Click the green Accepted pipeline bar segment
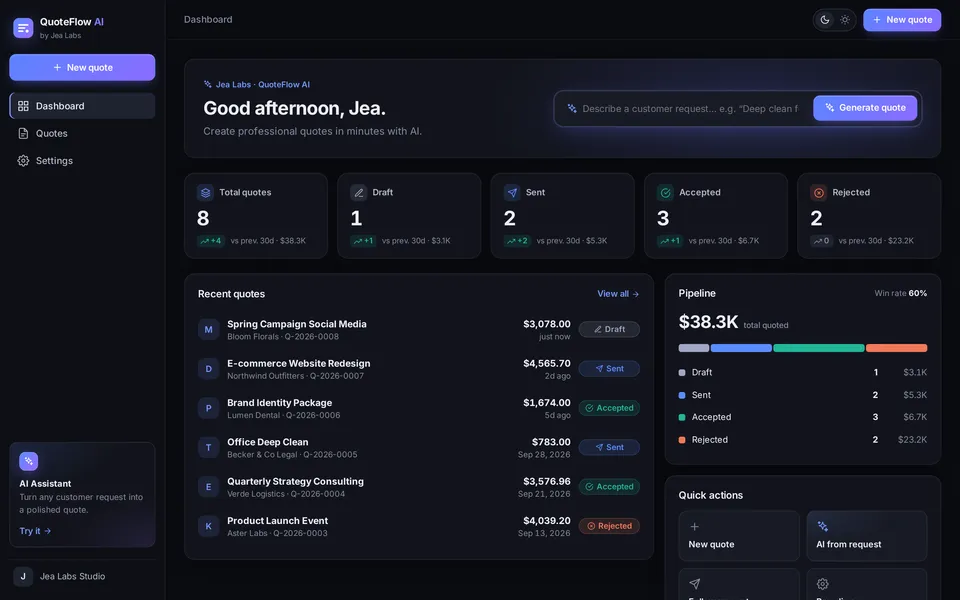Screen dimensions: 960x600 coord(819,348)
